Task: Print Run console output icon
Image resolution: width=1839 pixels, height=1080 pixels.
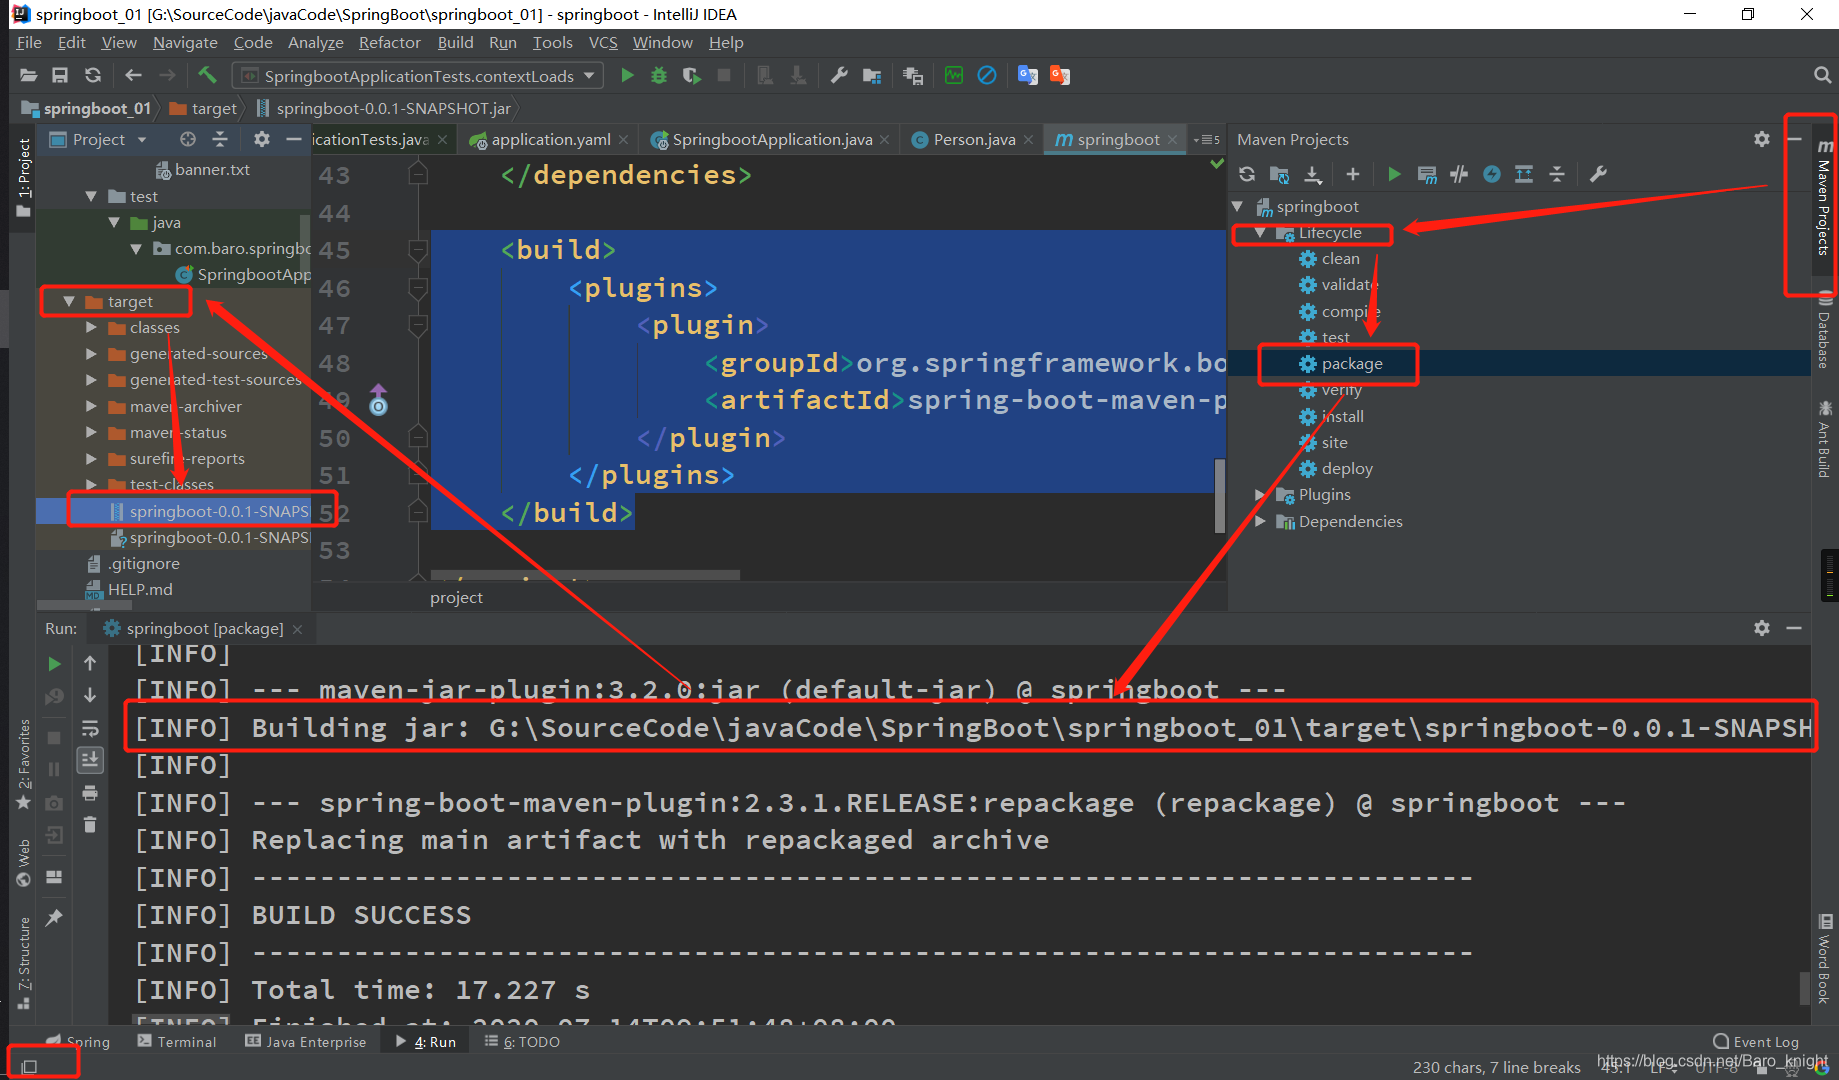Action: point(90,793)
